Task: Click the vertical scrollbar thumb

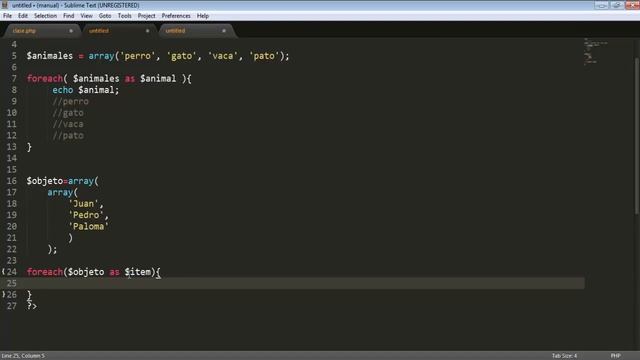Action: point(637,136)
